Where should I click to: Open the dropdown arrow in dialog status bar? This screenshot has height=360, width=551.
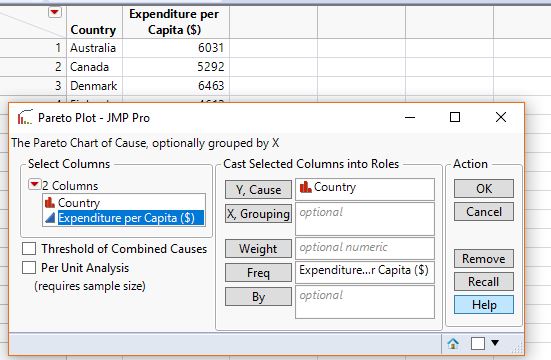pyautogui.click(x=495, y=342)
